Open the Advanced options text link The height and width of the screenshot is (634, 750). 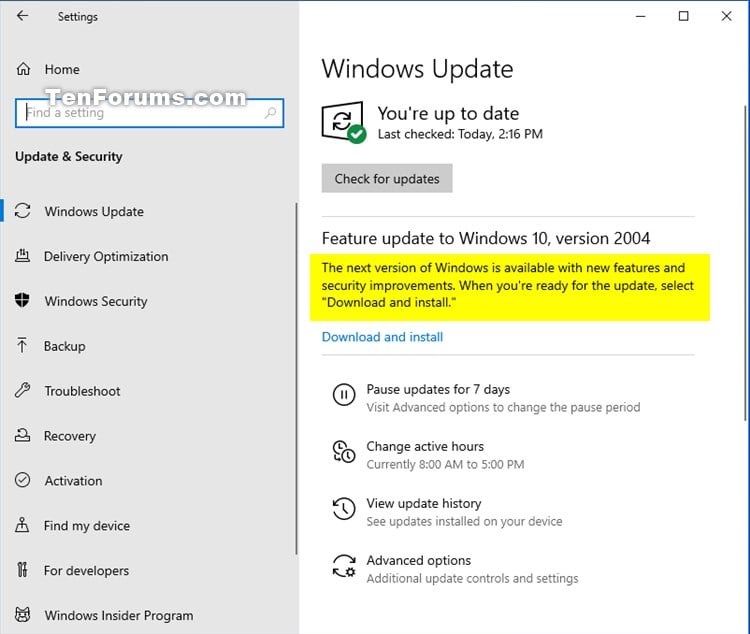pos(419,560)
